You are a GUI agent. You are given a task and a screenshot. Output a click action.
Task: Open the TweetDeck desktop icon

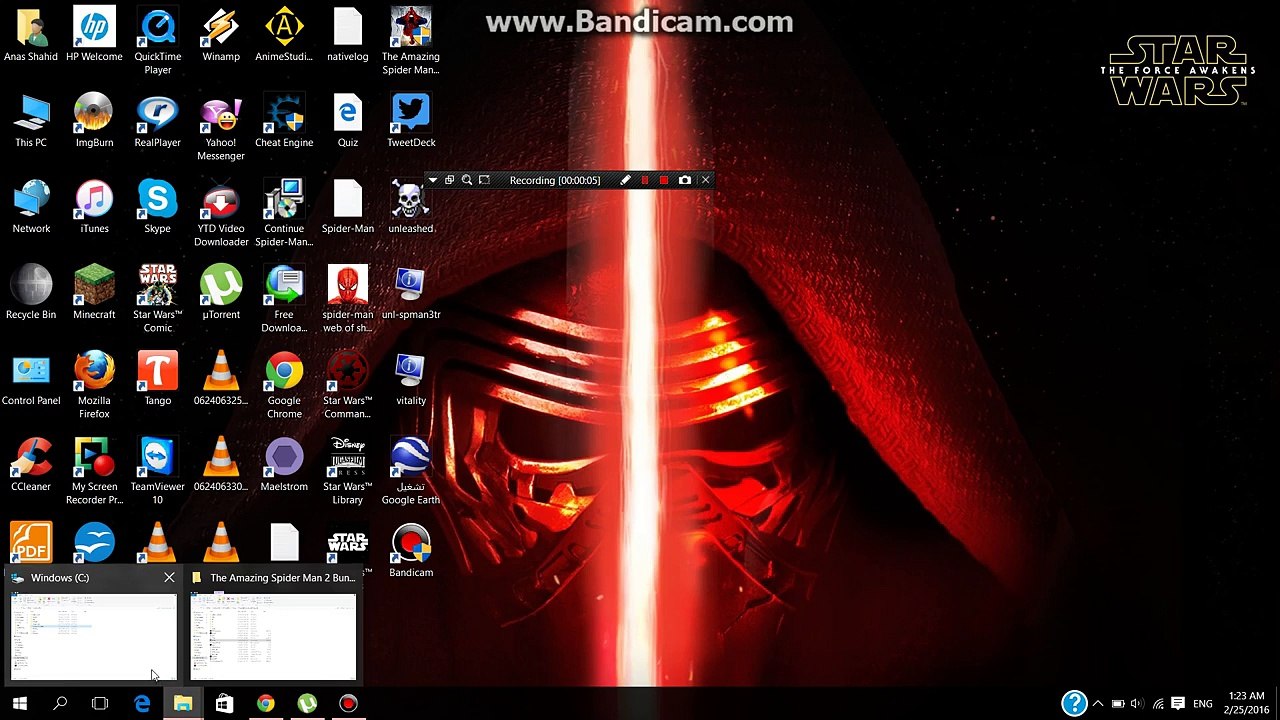tap(411, 121)
